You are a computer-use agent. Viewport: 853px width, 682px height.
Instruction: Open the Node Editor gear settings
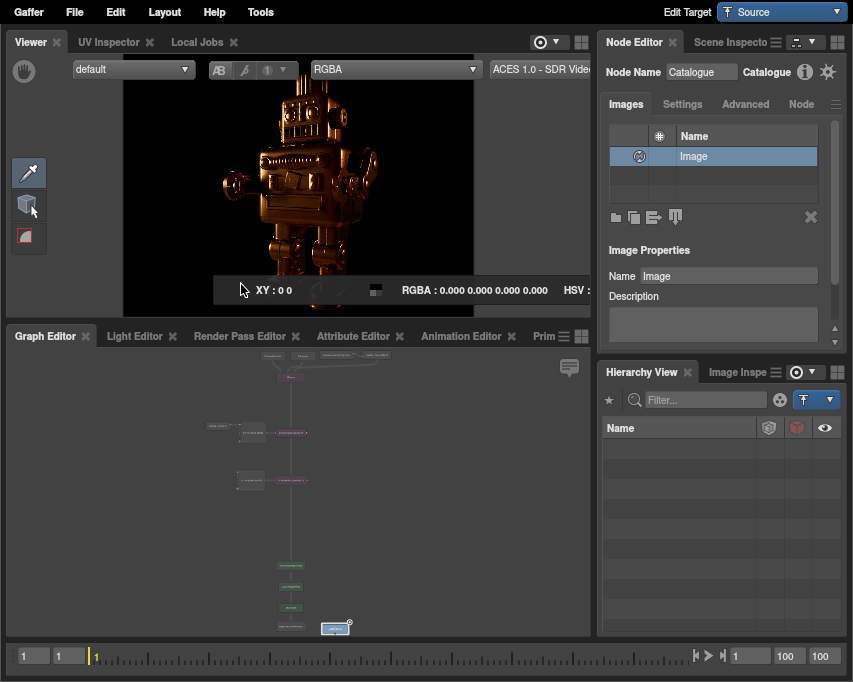[x=828, y=72]
